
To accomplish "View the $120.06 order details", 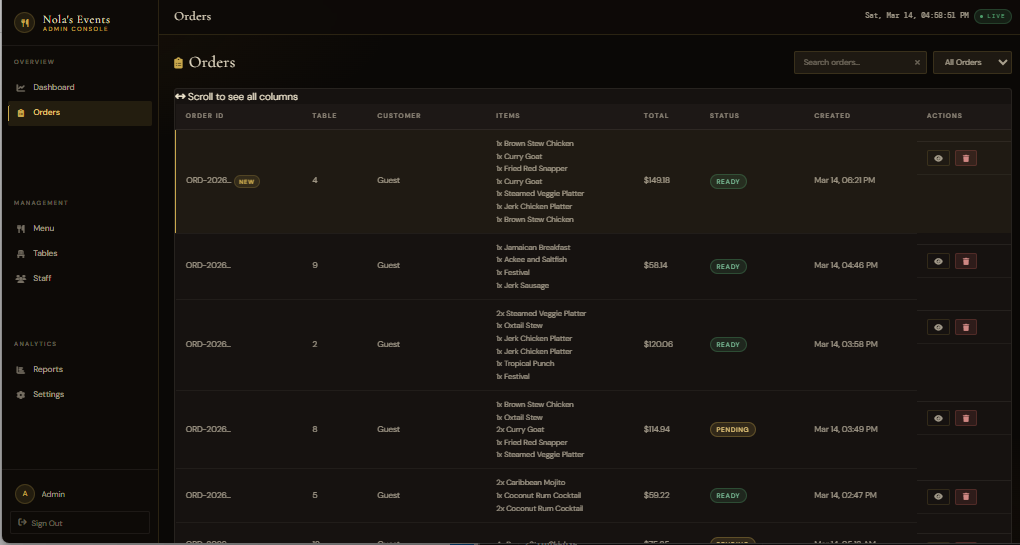I will coord(938,327).
